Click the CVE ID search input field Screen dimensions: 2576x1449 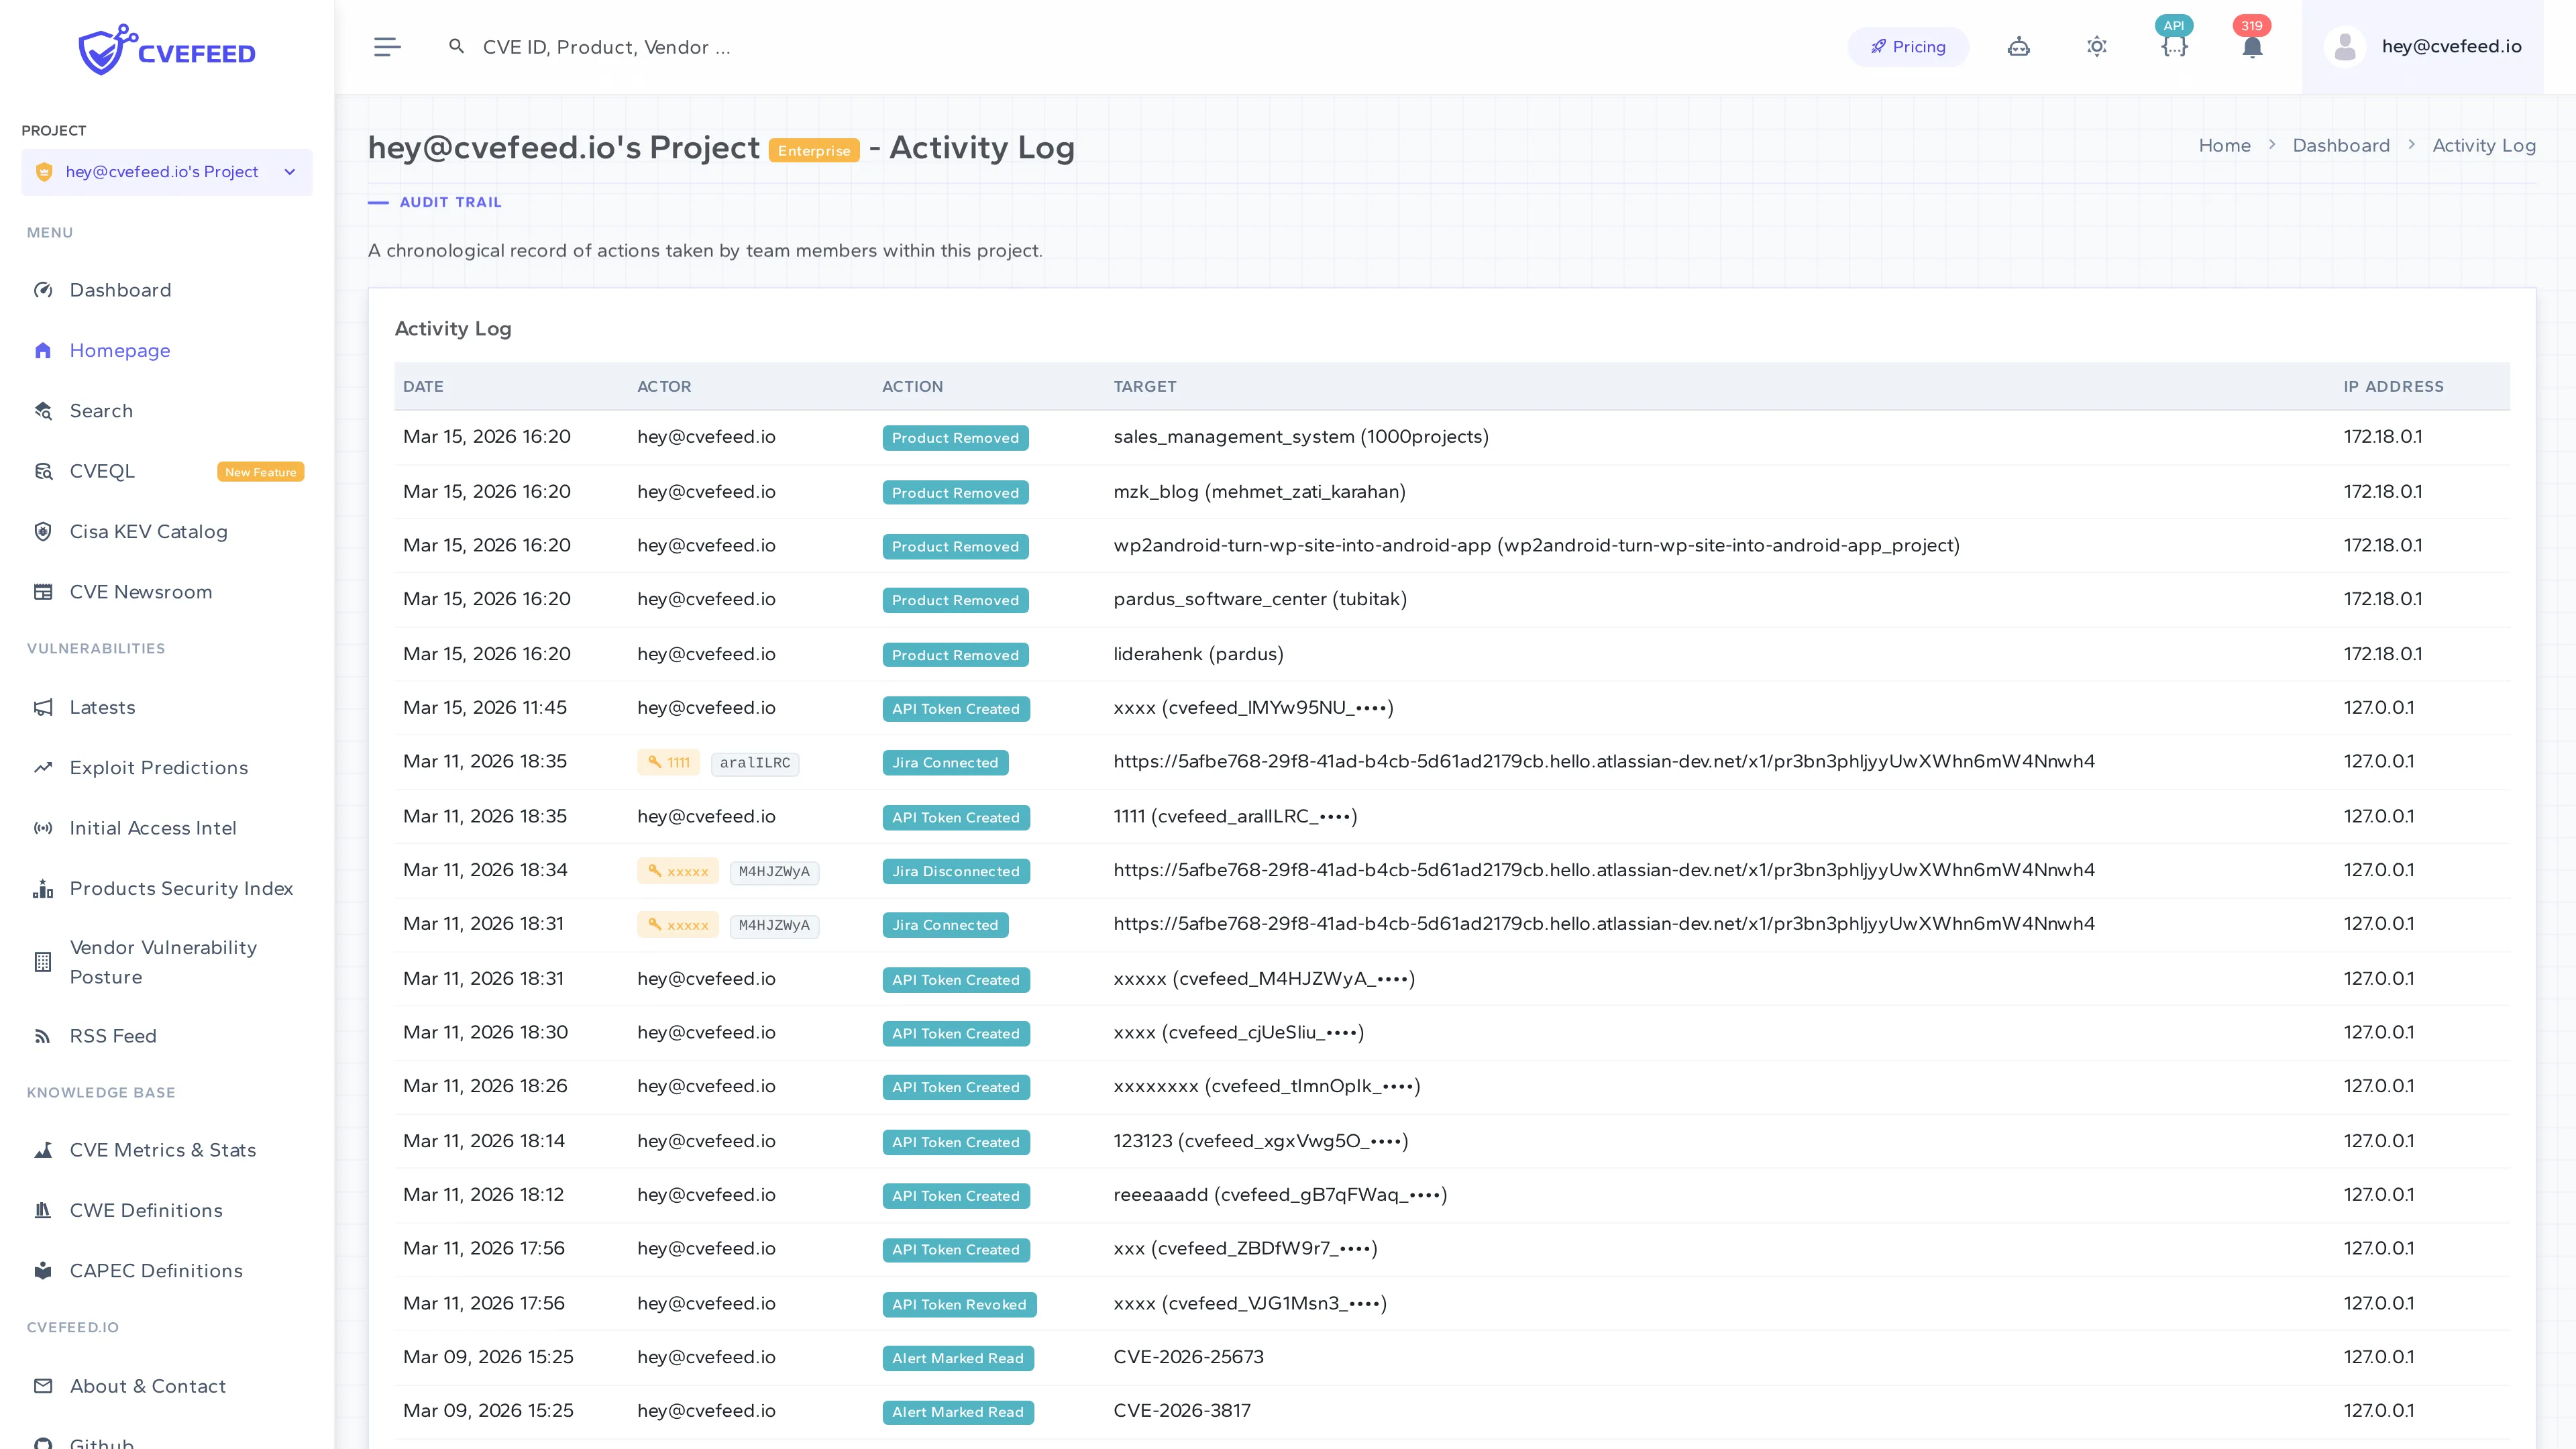point(700,46)
